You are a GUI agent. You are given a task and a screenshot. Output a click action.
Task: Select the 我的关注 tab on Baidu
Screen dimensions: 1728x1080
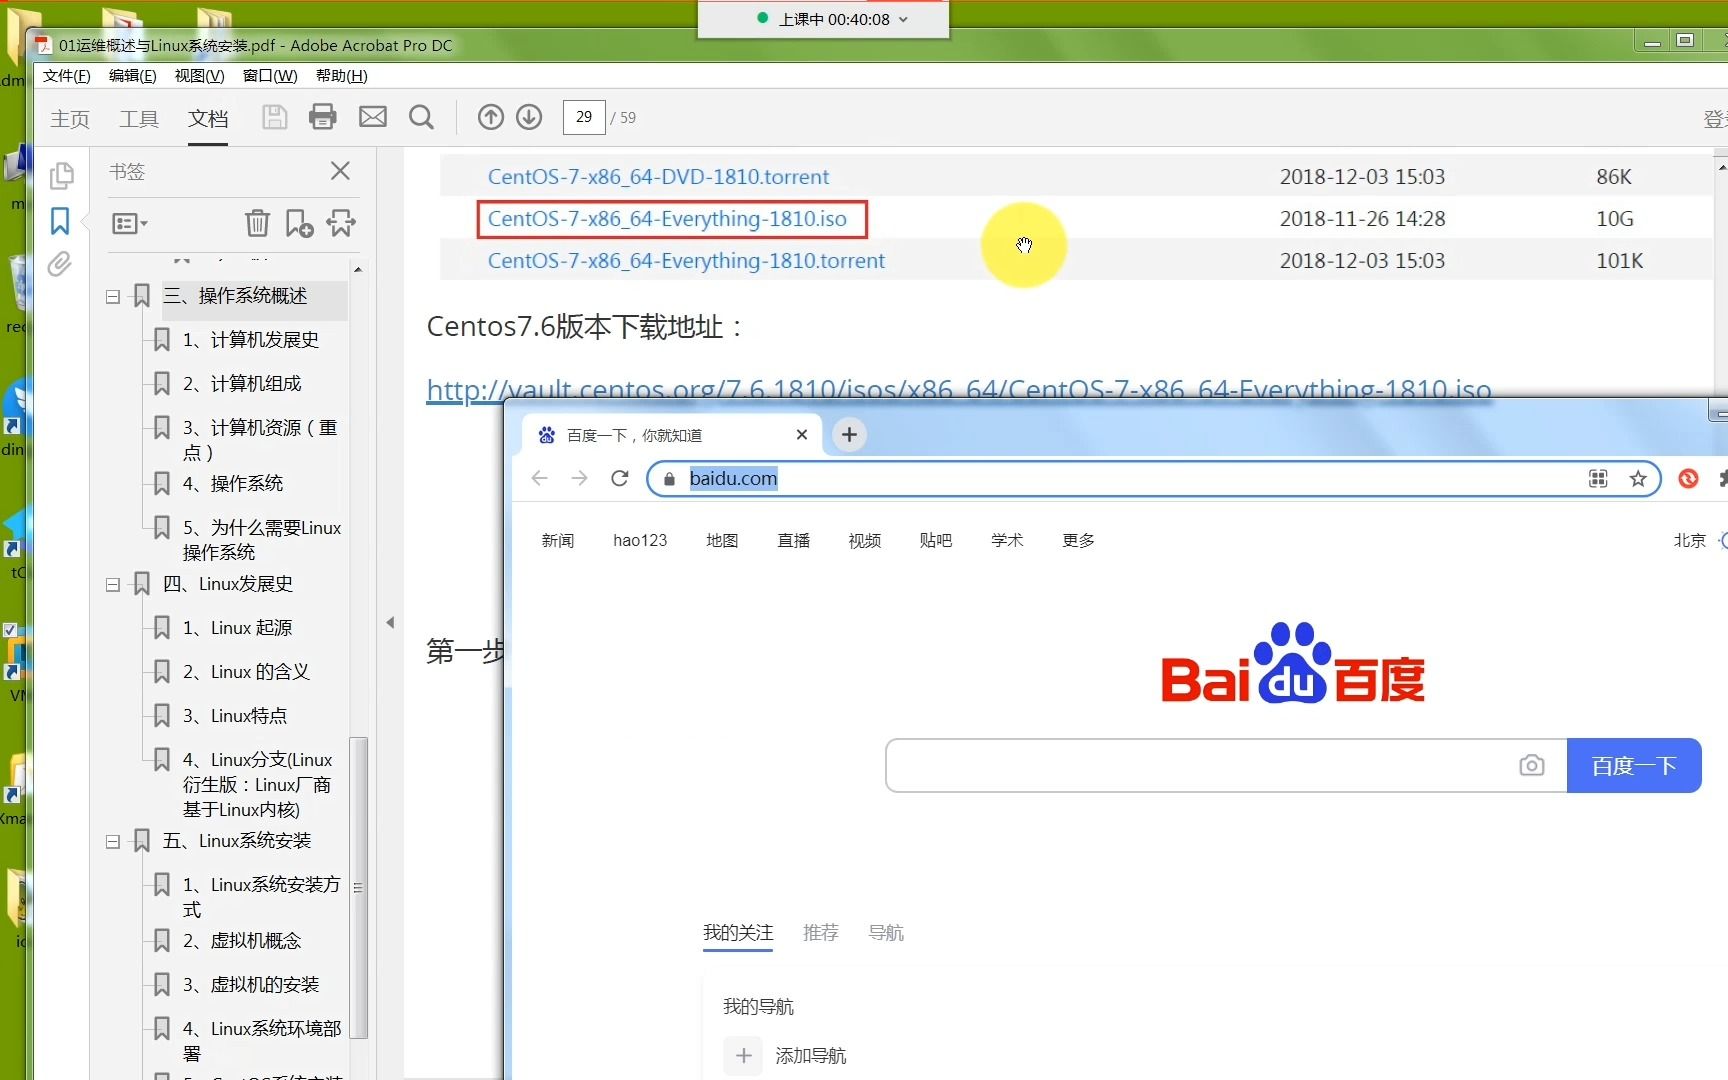click(x=738, y=932)
